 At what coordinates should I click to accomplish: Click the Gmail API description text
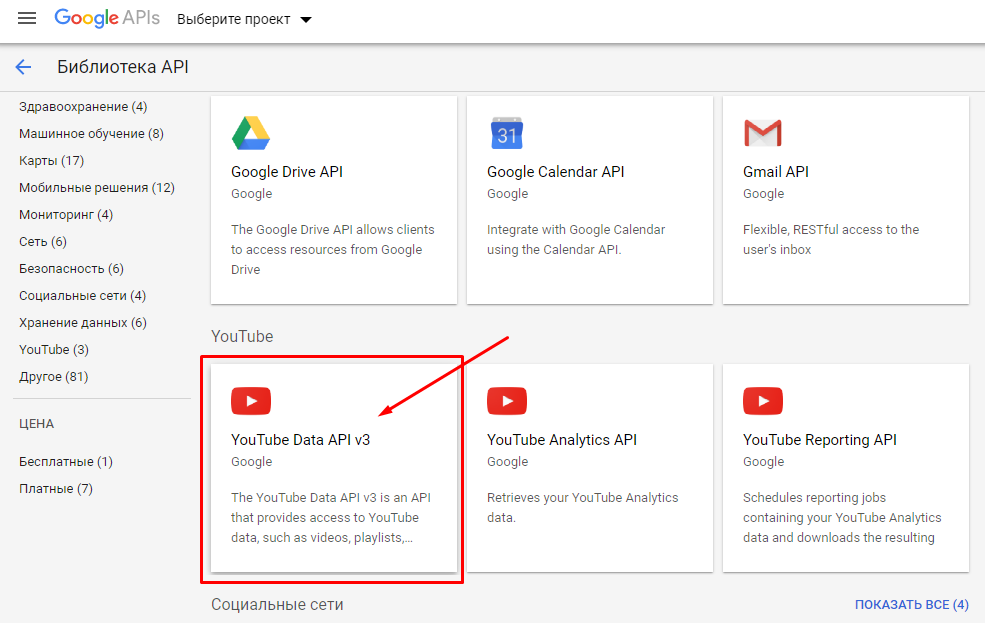(830, 239)
